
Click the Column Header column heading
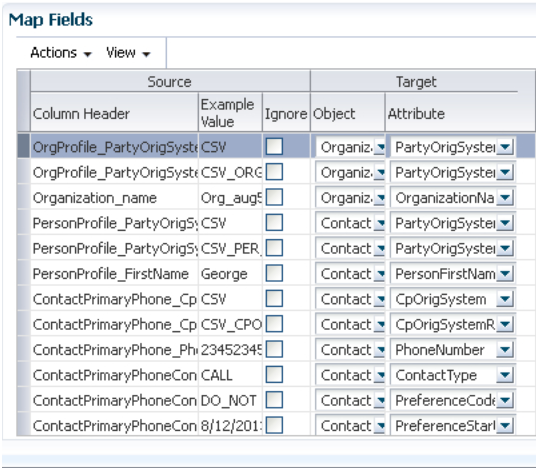point(114,113)
